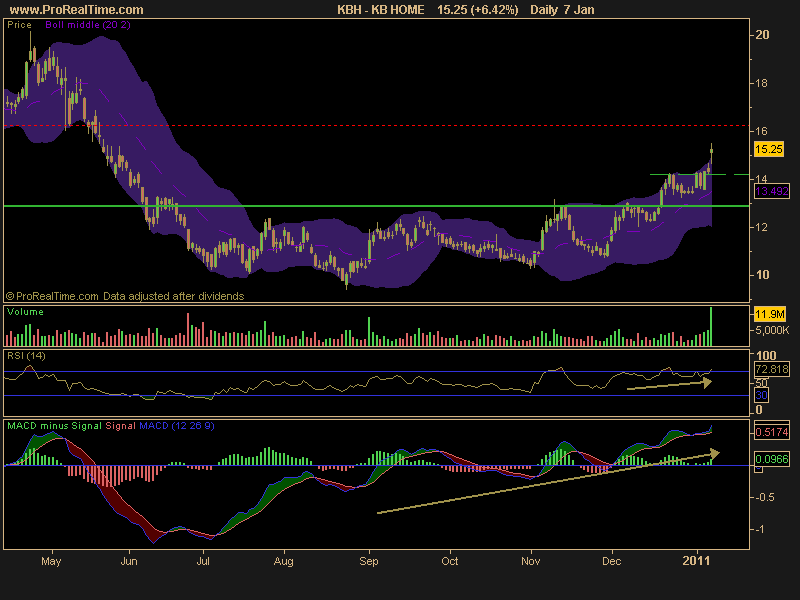Click the blue 30 RSI level tag

[x=761, y=395]
